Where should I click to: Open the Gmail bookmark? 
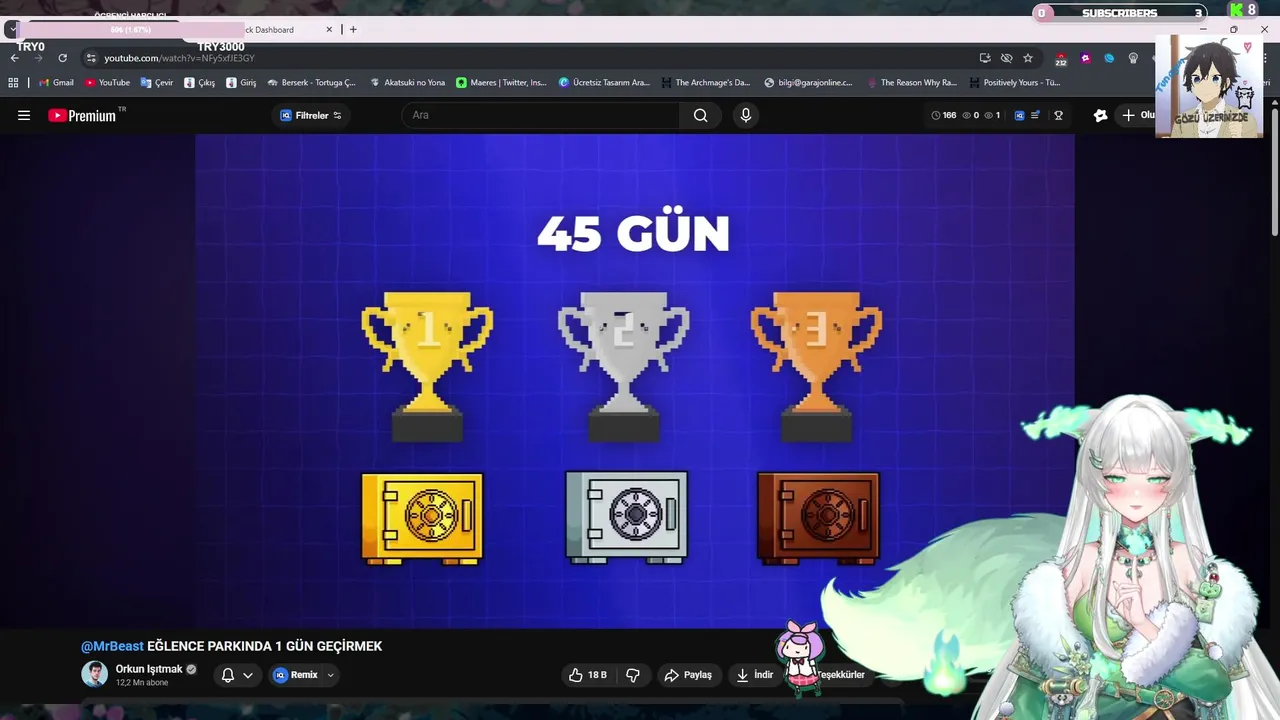point(56,83)
